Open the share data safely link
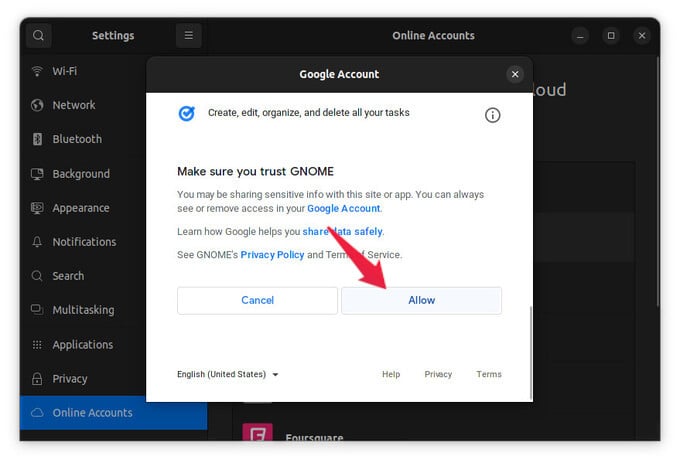The width and height of the screenshot is (680, 463). pyautogui.click(x=343, y=232)
